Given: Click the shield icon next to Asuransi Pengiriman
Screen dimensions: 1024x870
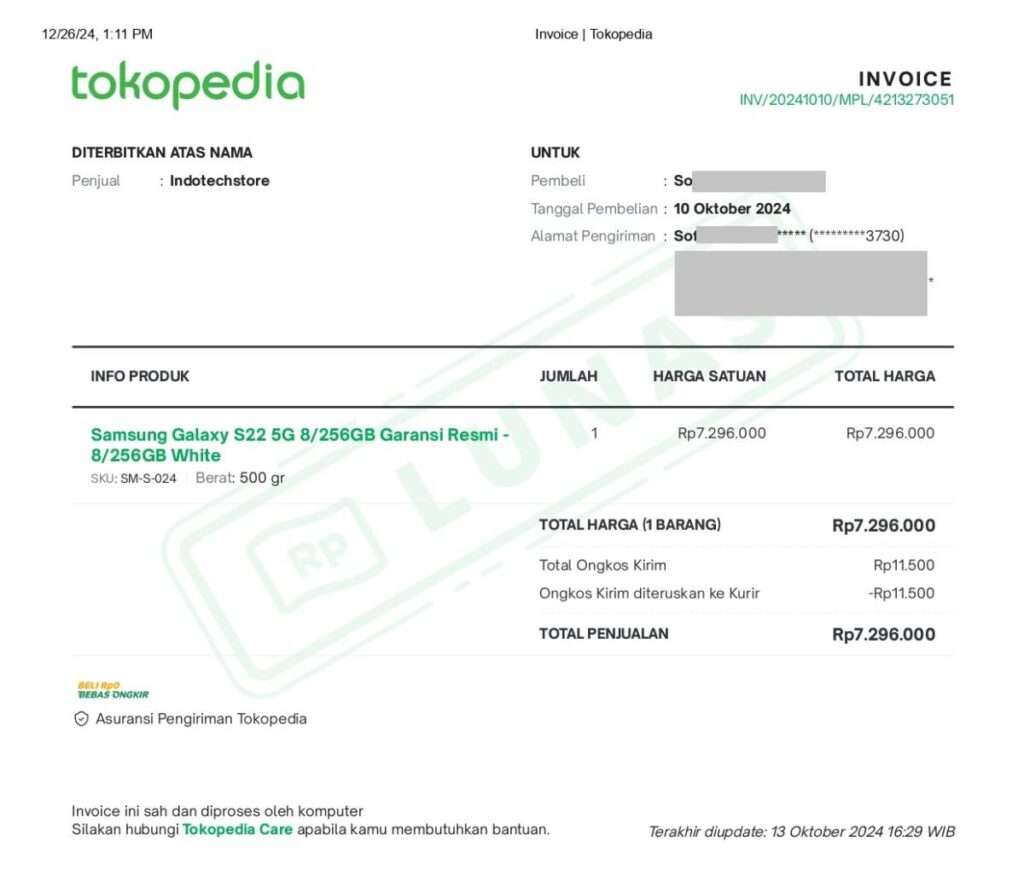Looking at the screenshot, I should coord(80,718).
